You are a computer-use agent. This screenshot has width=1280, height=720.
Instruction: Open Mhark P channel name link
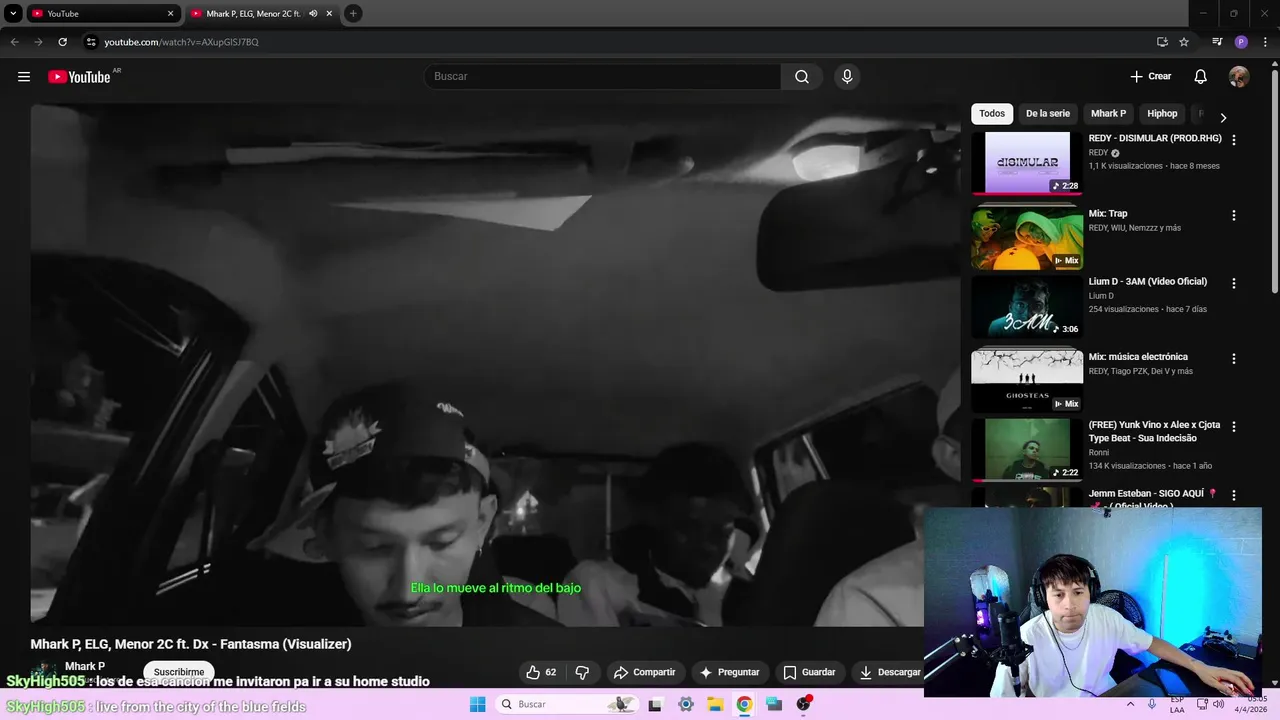(85, 666)
